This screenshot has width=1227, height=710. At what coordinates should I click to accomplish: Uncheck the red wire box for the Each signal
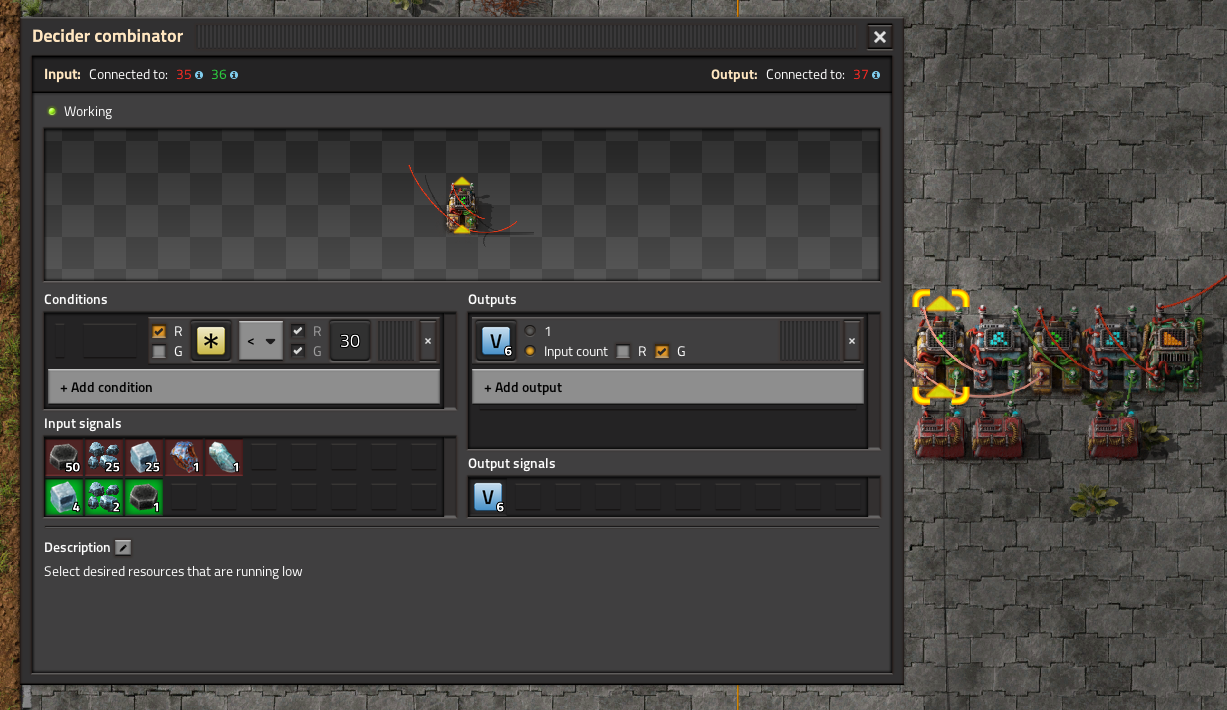158,331
